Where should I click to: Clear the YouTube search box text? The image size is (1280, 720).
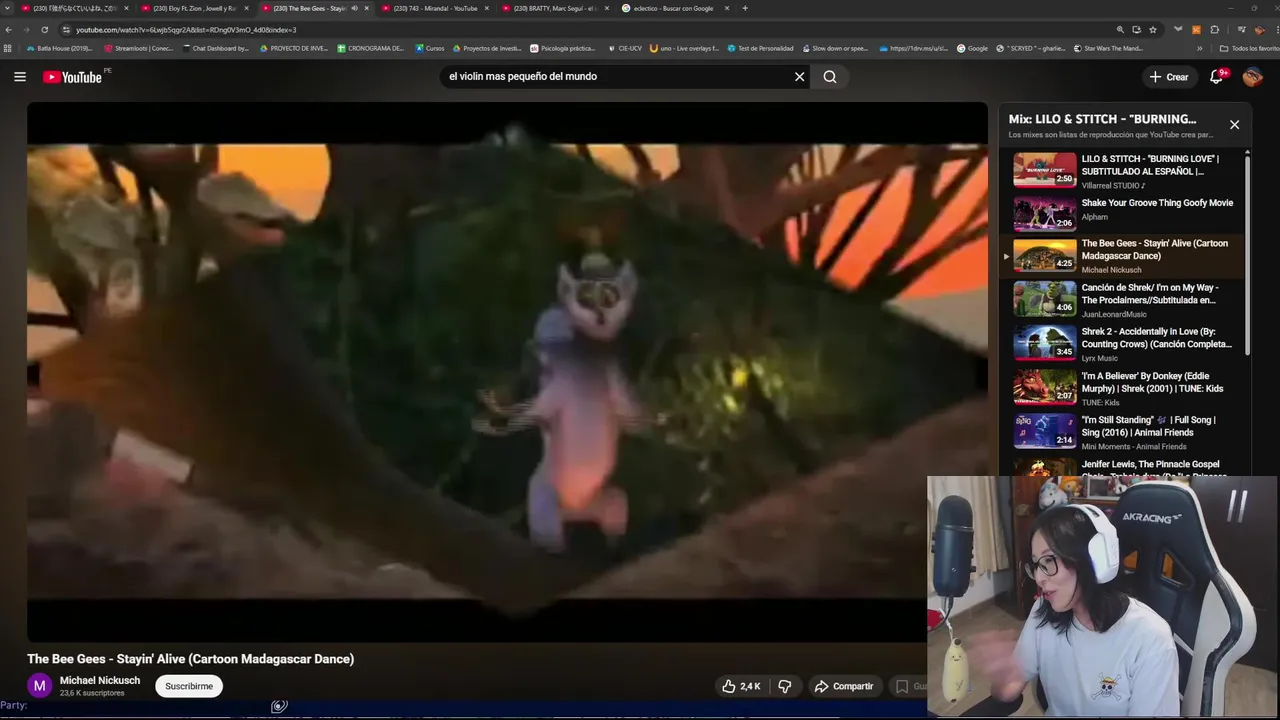pyautogui.click(x=799, y=77)
